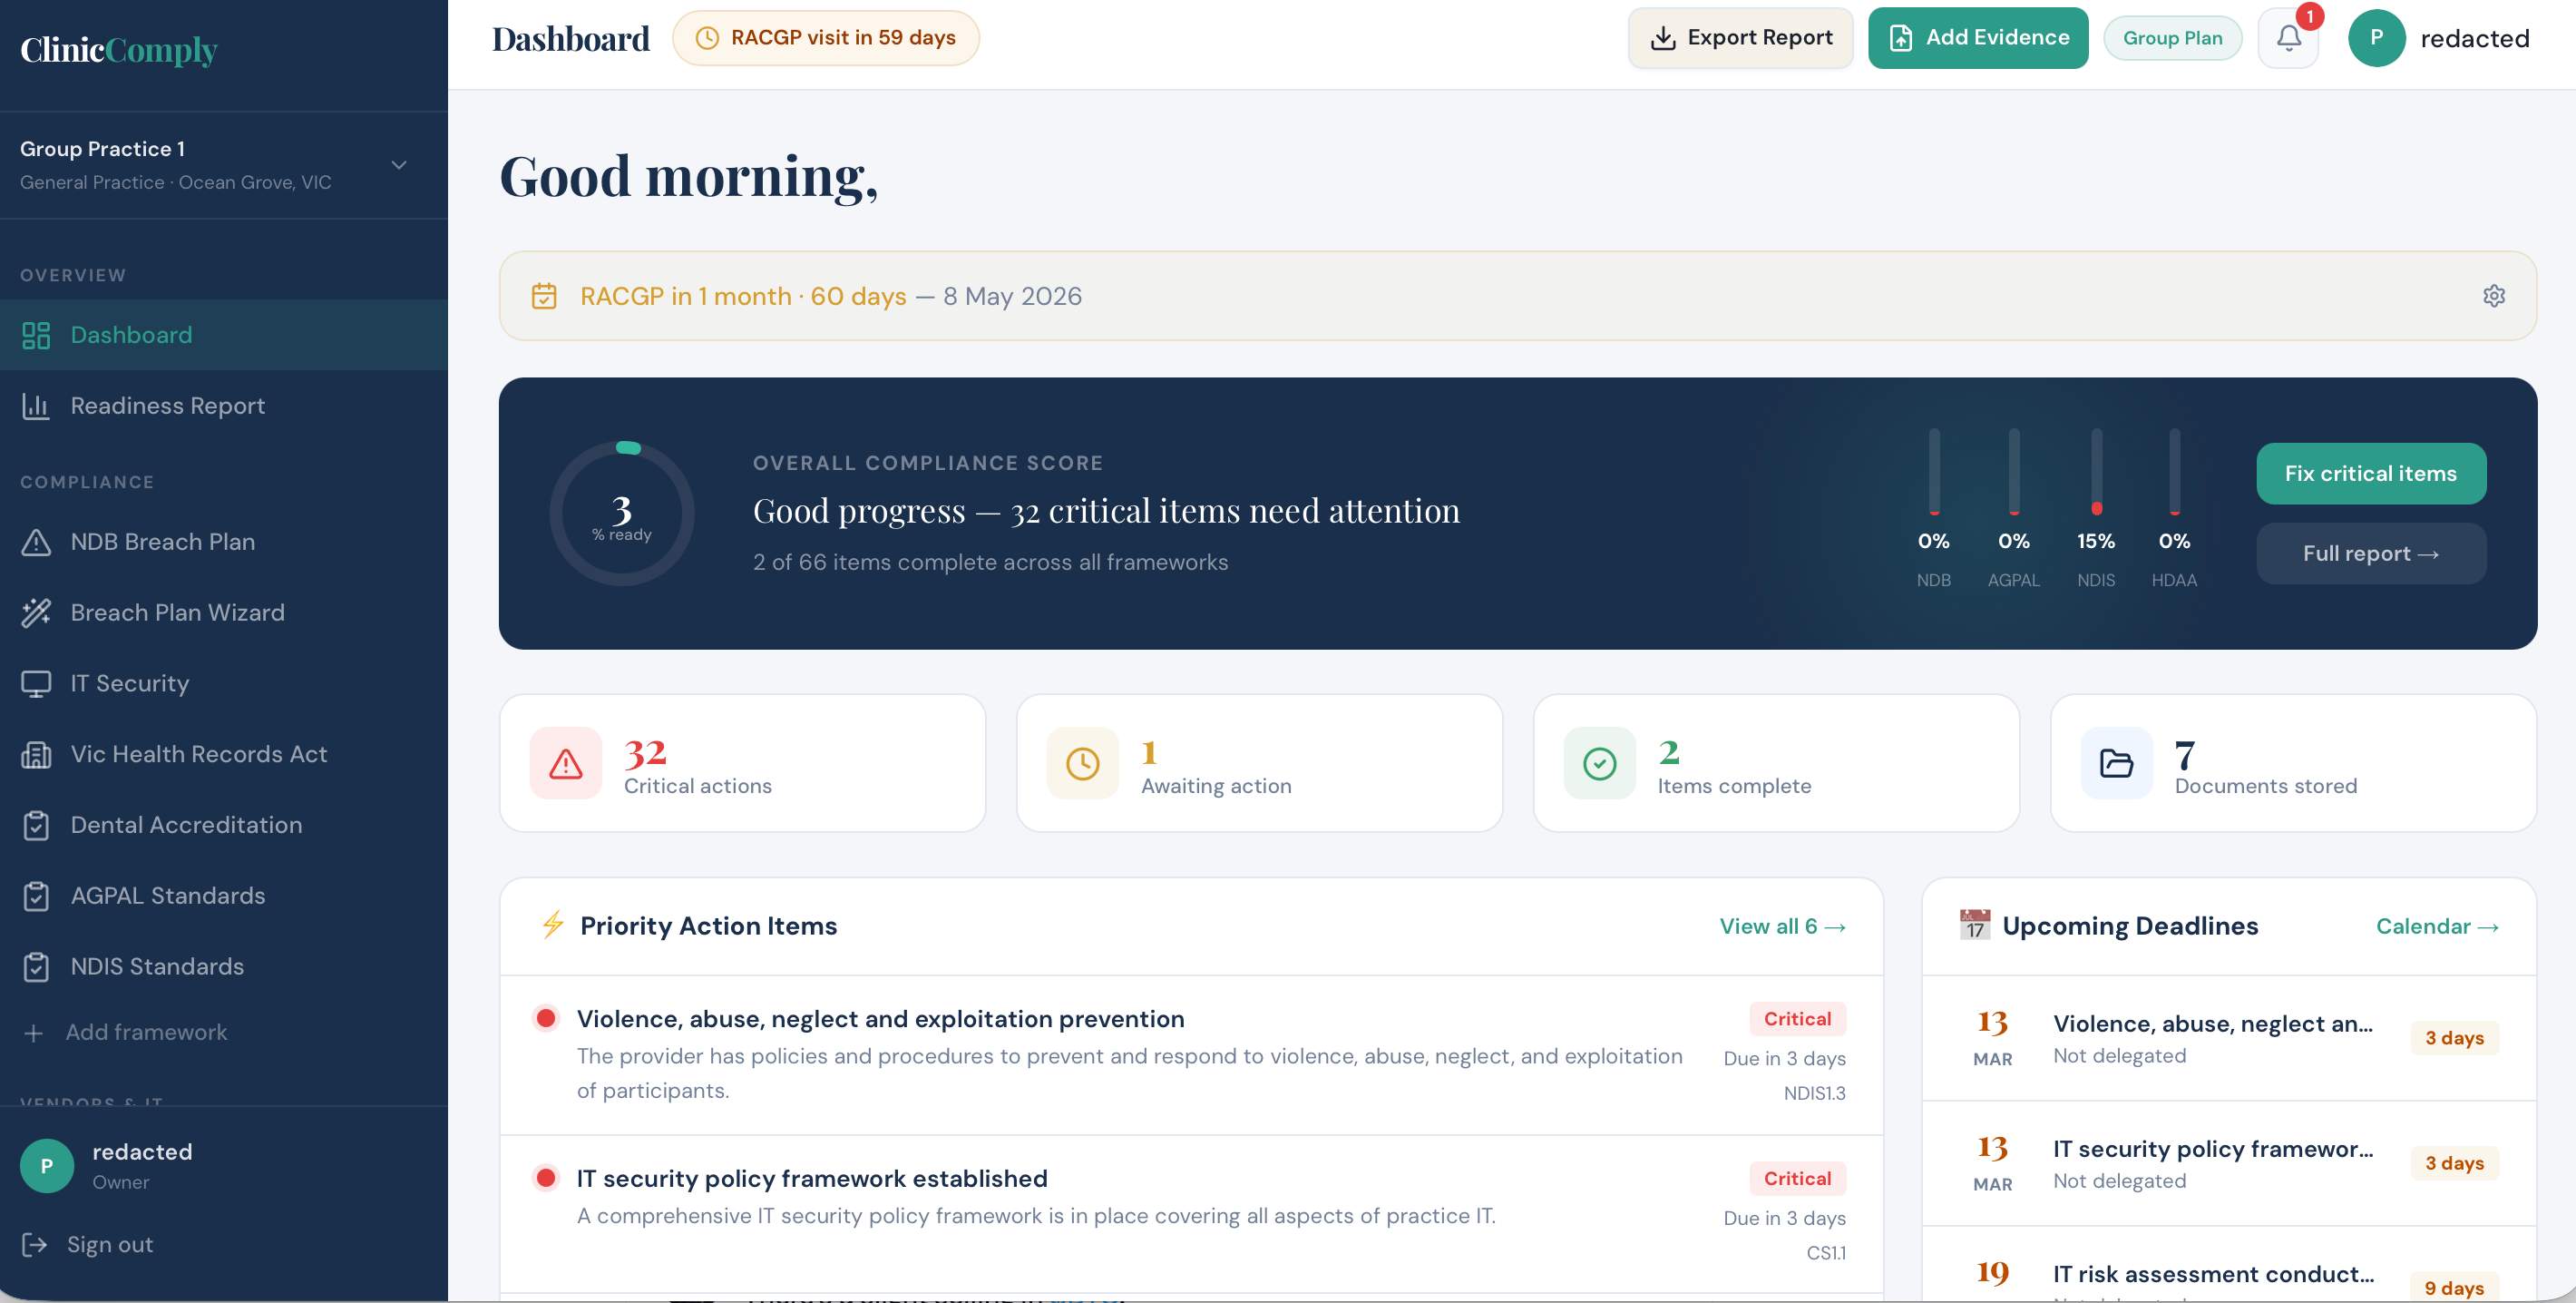This screenshot has height=1303, width=2576.
Task: Click the RACGP banner calendar icon
Action: point(544,296)
